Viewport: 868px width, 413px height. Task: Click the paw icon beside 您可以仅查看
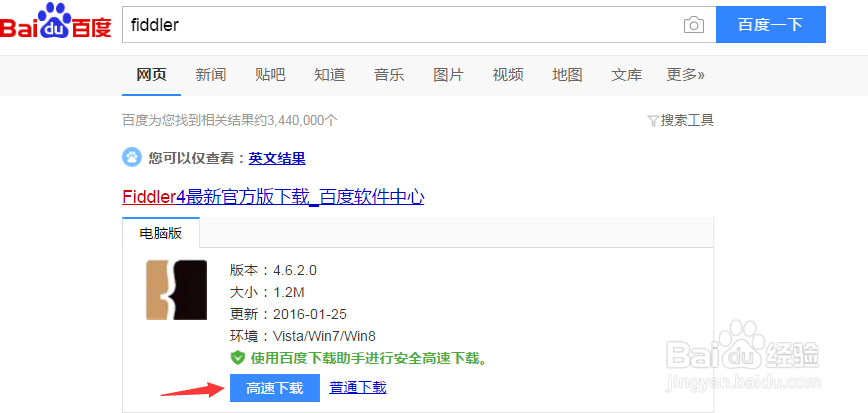132,158
